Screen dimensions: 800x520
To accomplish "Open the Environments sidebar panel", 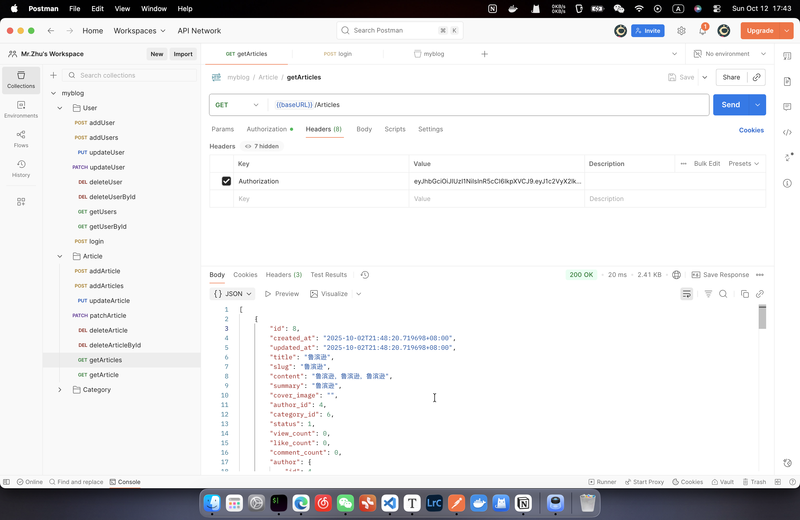I will coord(21,108).
